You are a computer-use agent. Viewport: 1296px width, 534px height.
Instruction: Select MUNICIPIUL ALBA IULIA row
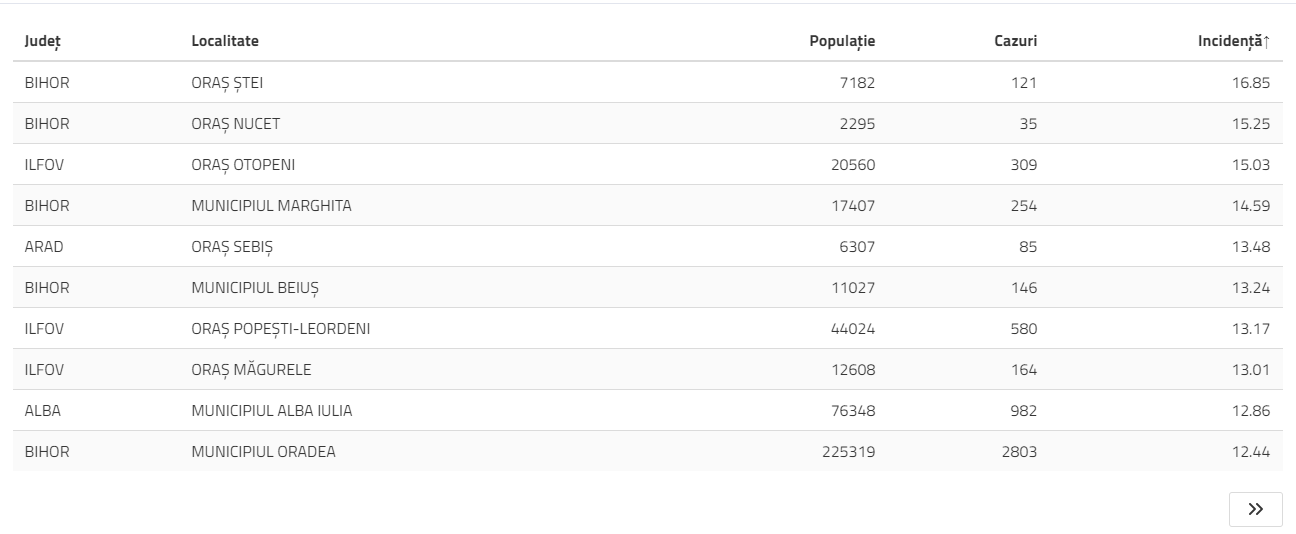[x=271, y=411]
